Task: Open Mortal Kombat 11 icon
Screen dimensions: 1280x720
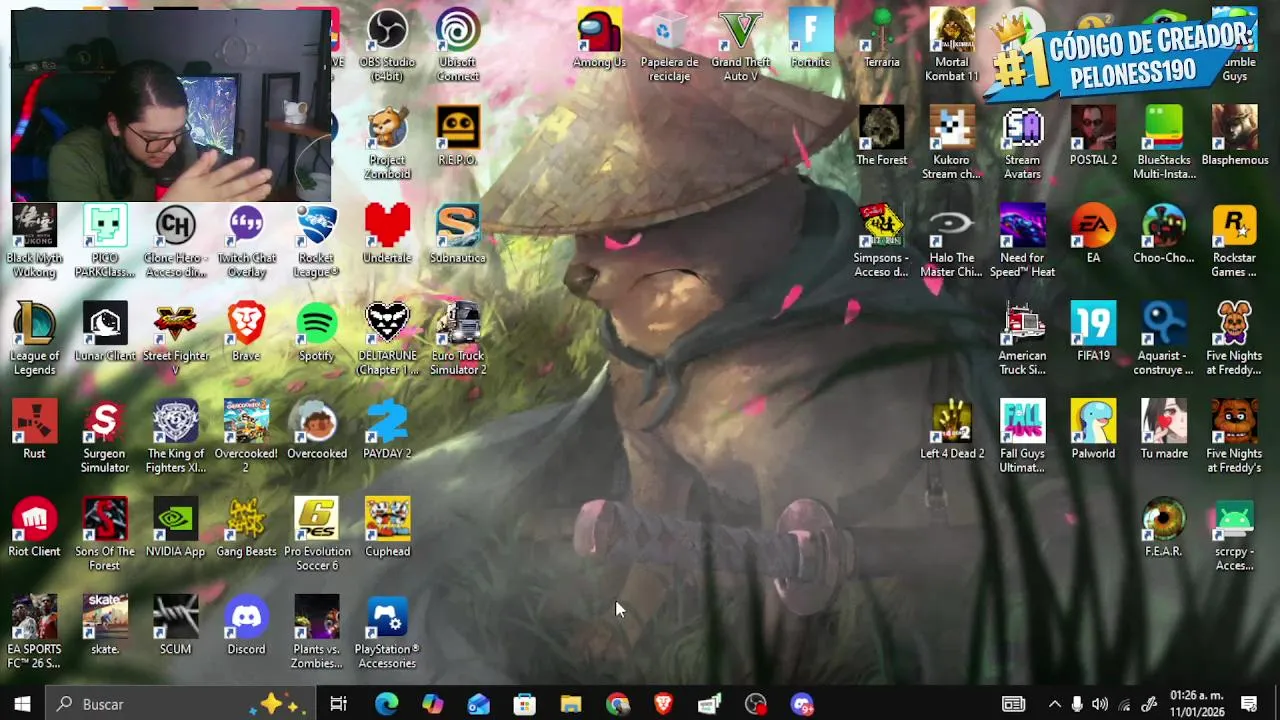Action: click(x=952, y=30)
